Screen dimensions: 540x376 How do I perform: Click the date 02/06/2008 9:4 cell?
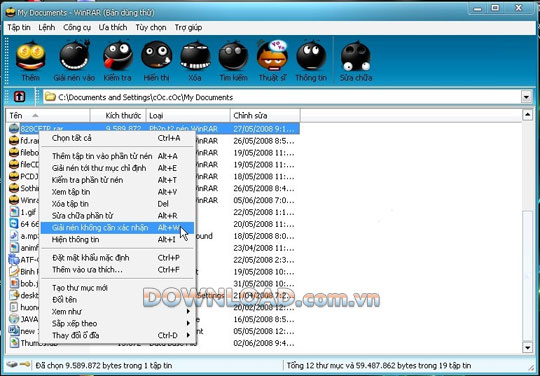(x=264, y=343)
